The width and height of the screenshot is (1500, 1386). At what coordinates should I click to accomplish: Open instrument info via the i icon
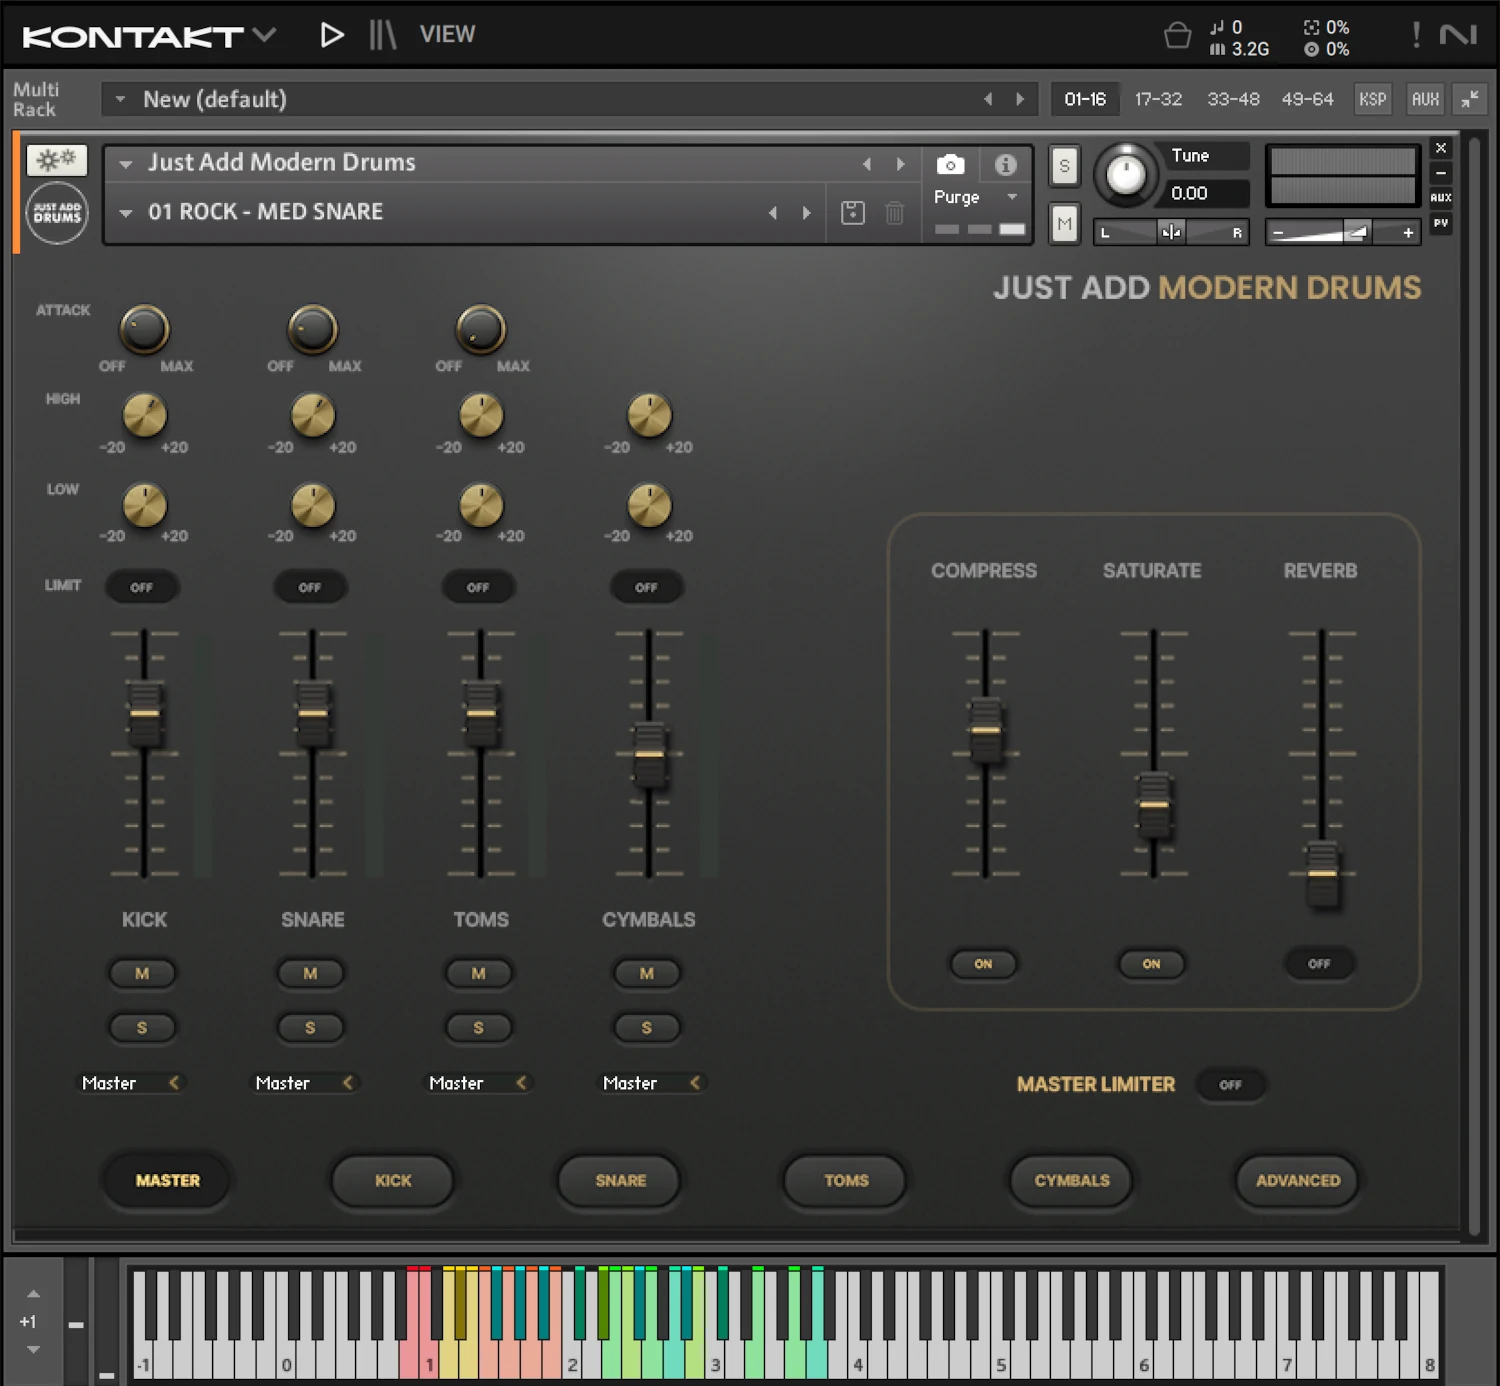tap(1005, 164)
